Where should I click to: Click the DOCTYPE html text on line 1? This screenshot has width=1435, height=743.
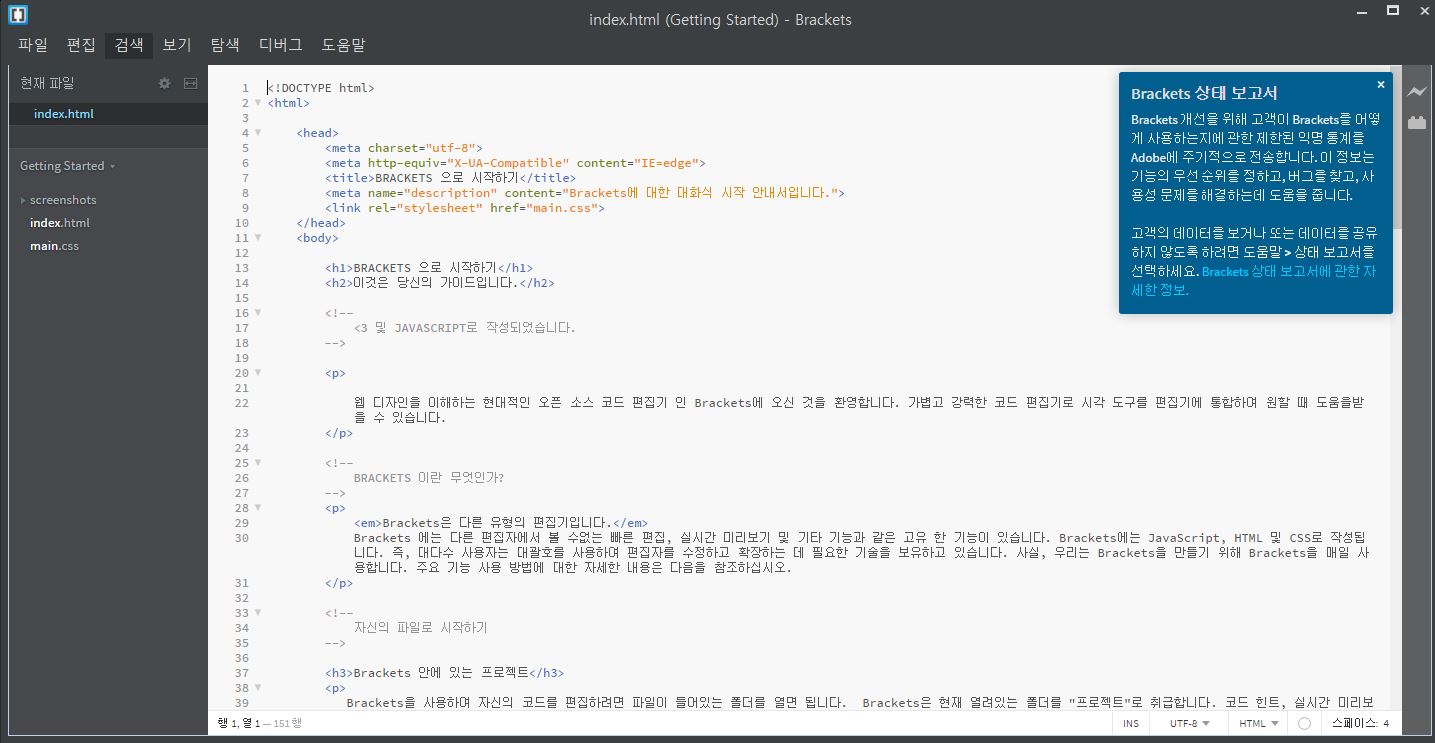point(320,88)
